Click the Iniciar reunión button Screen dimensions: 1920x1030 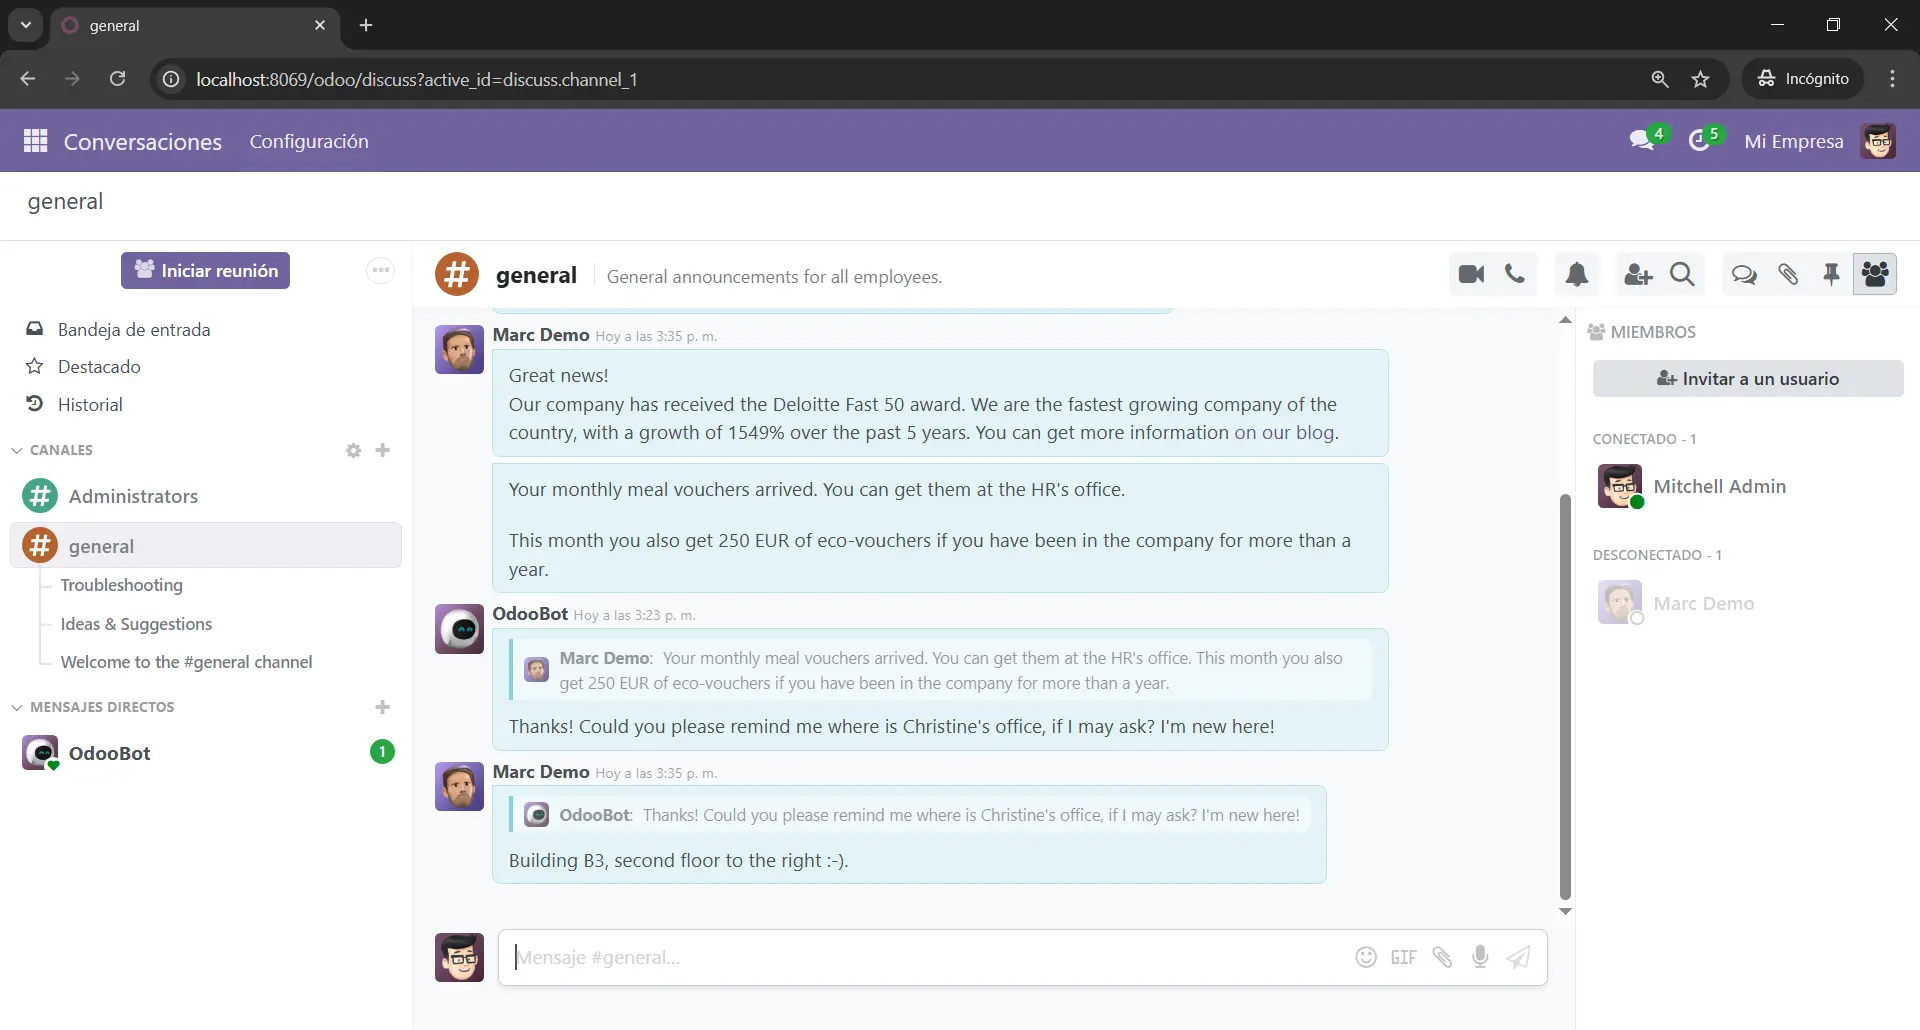205,271
